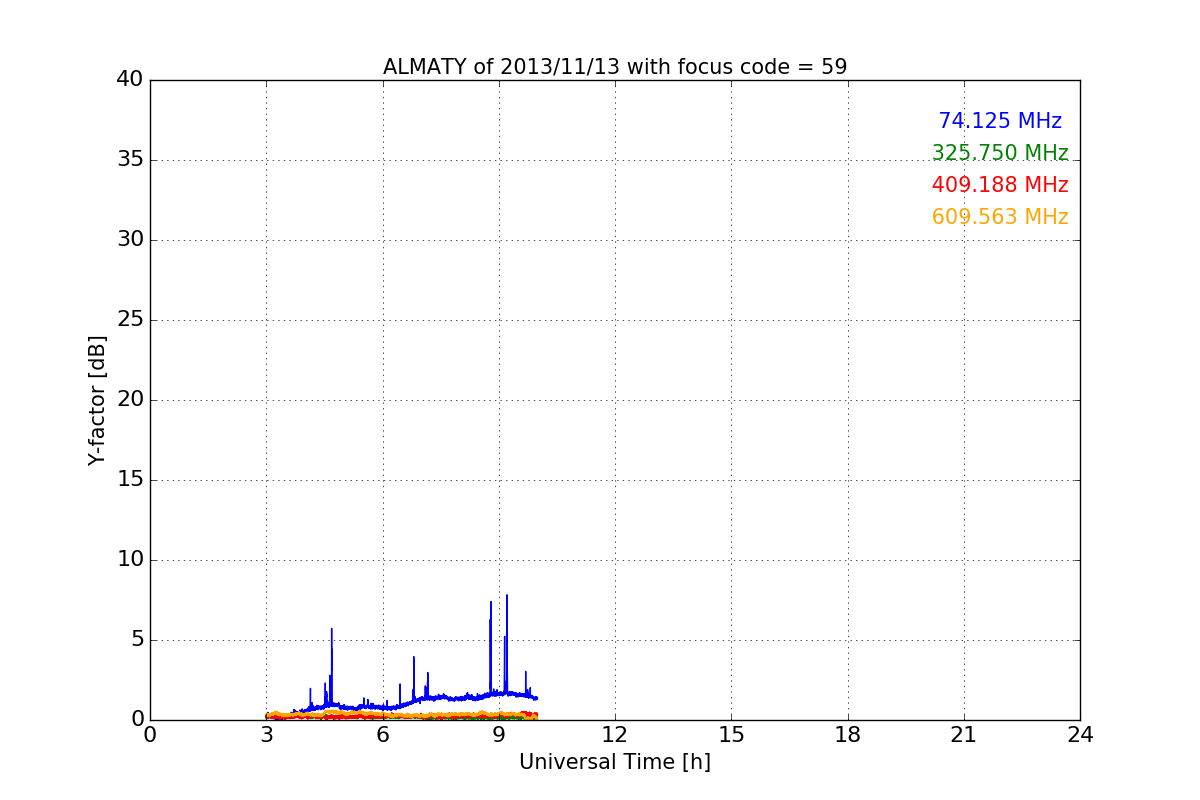Click the Y-factor [dB] axis label
Screen dimensions: 1200x800
click(97, 400)
